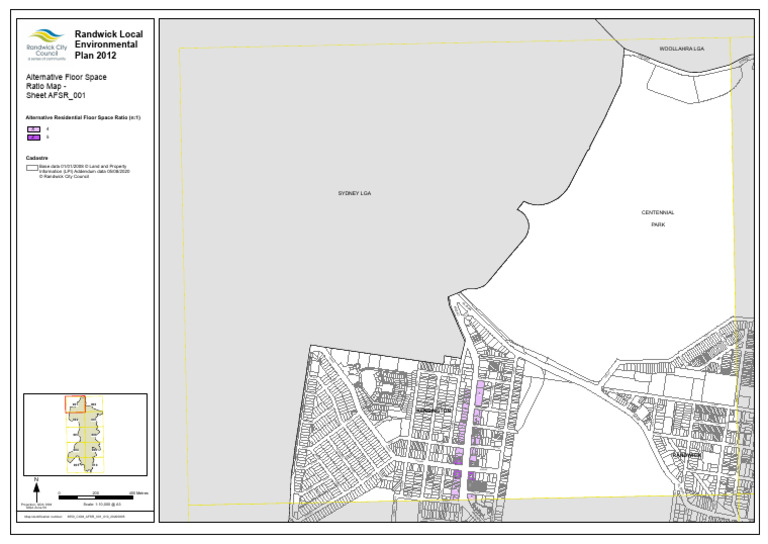Image resolution: width=768 pixels, height=544 pixels.
Task: Click the 'Randwick Local Environmental Plan 2012' title
Action: coord(109,45)
